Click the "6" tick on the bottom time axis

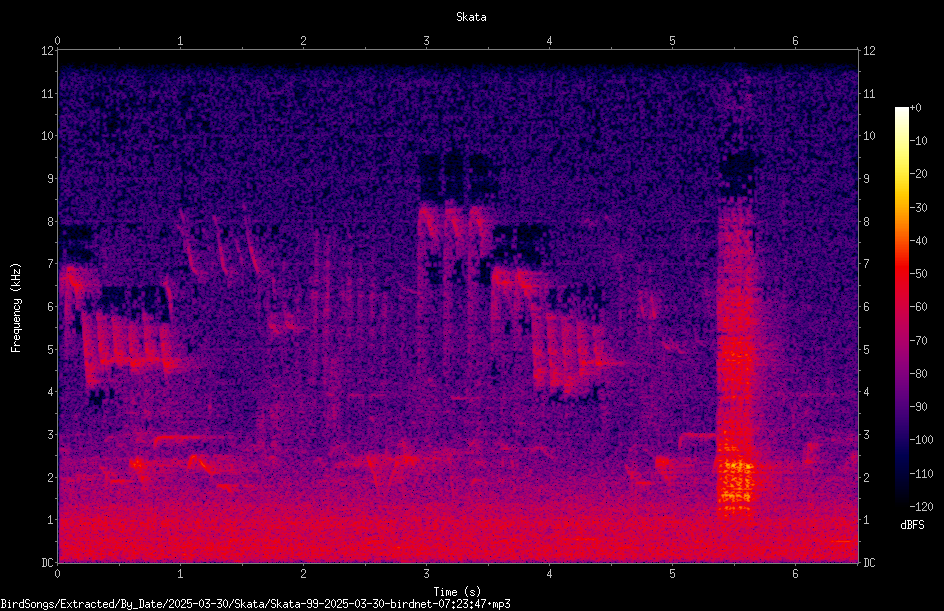point(795,574)
